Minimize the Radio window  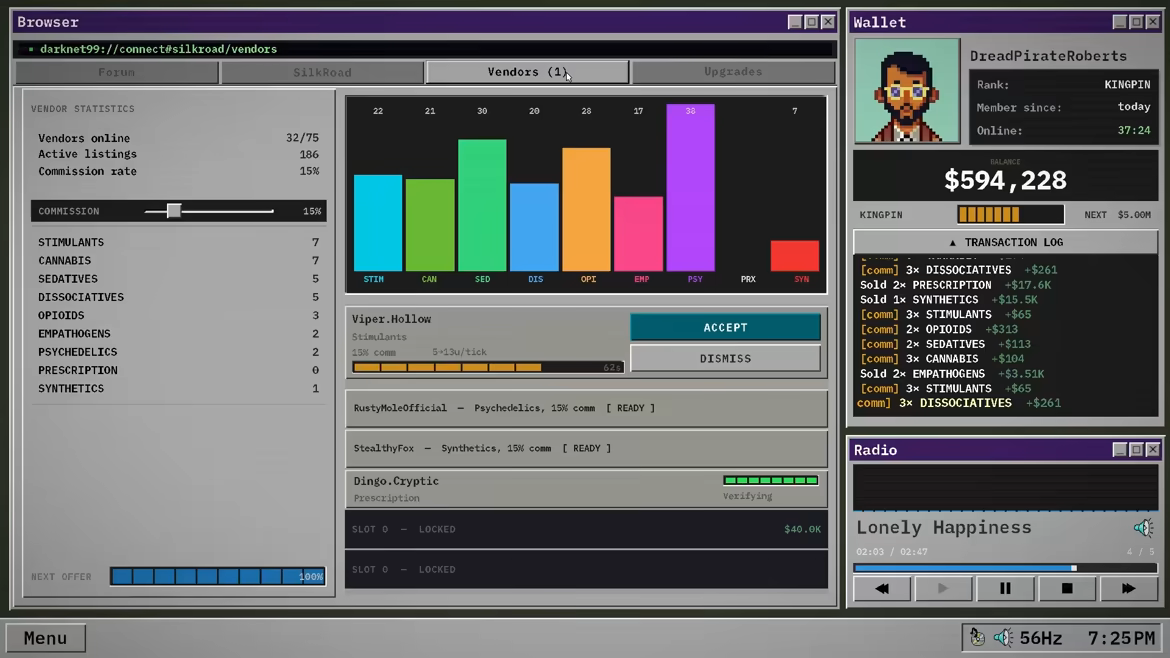(x=1119, y=450)
